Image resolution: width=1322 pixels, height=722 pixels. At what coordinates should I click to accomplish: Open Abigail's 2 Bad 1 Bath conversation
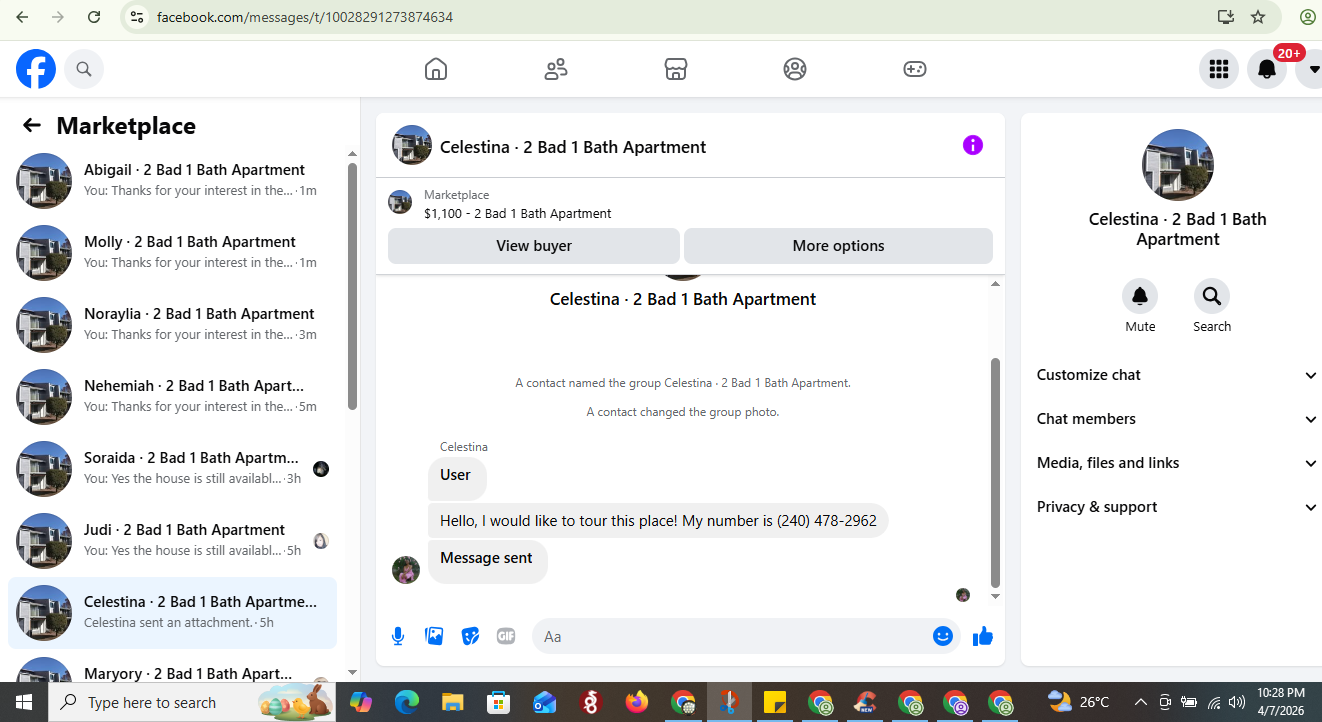[x=172, y=181]
